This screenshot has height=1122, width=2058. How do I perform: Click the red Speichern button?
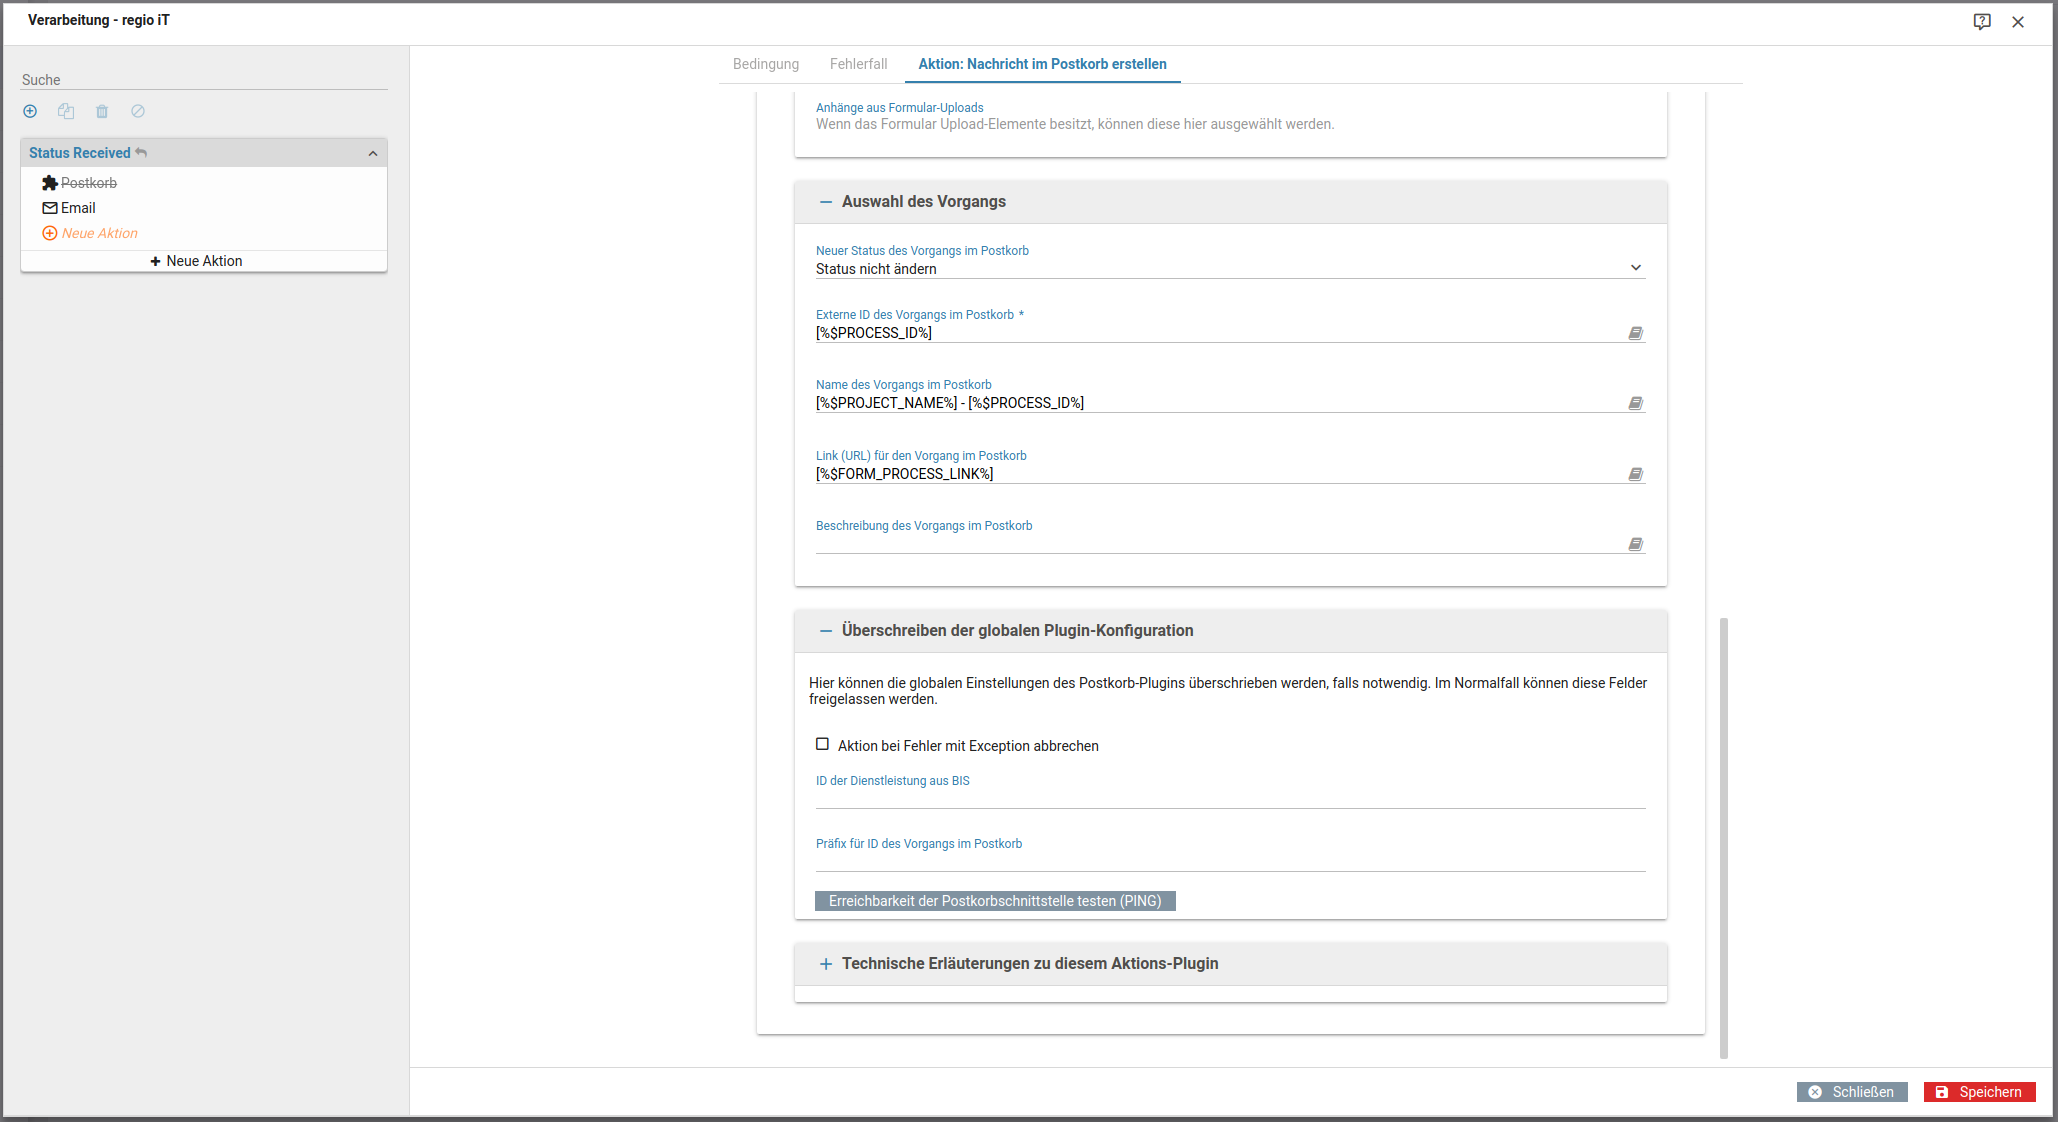(x=1978, y=1092)
